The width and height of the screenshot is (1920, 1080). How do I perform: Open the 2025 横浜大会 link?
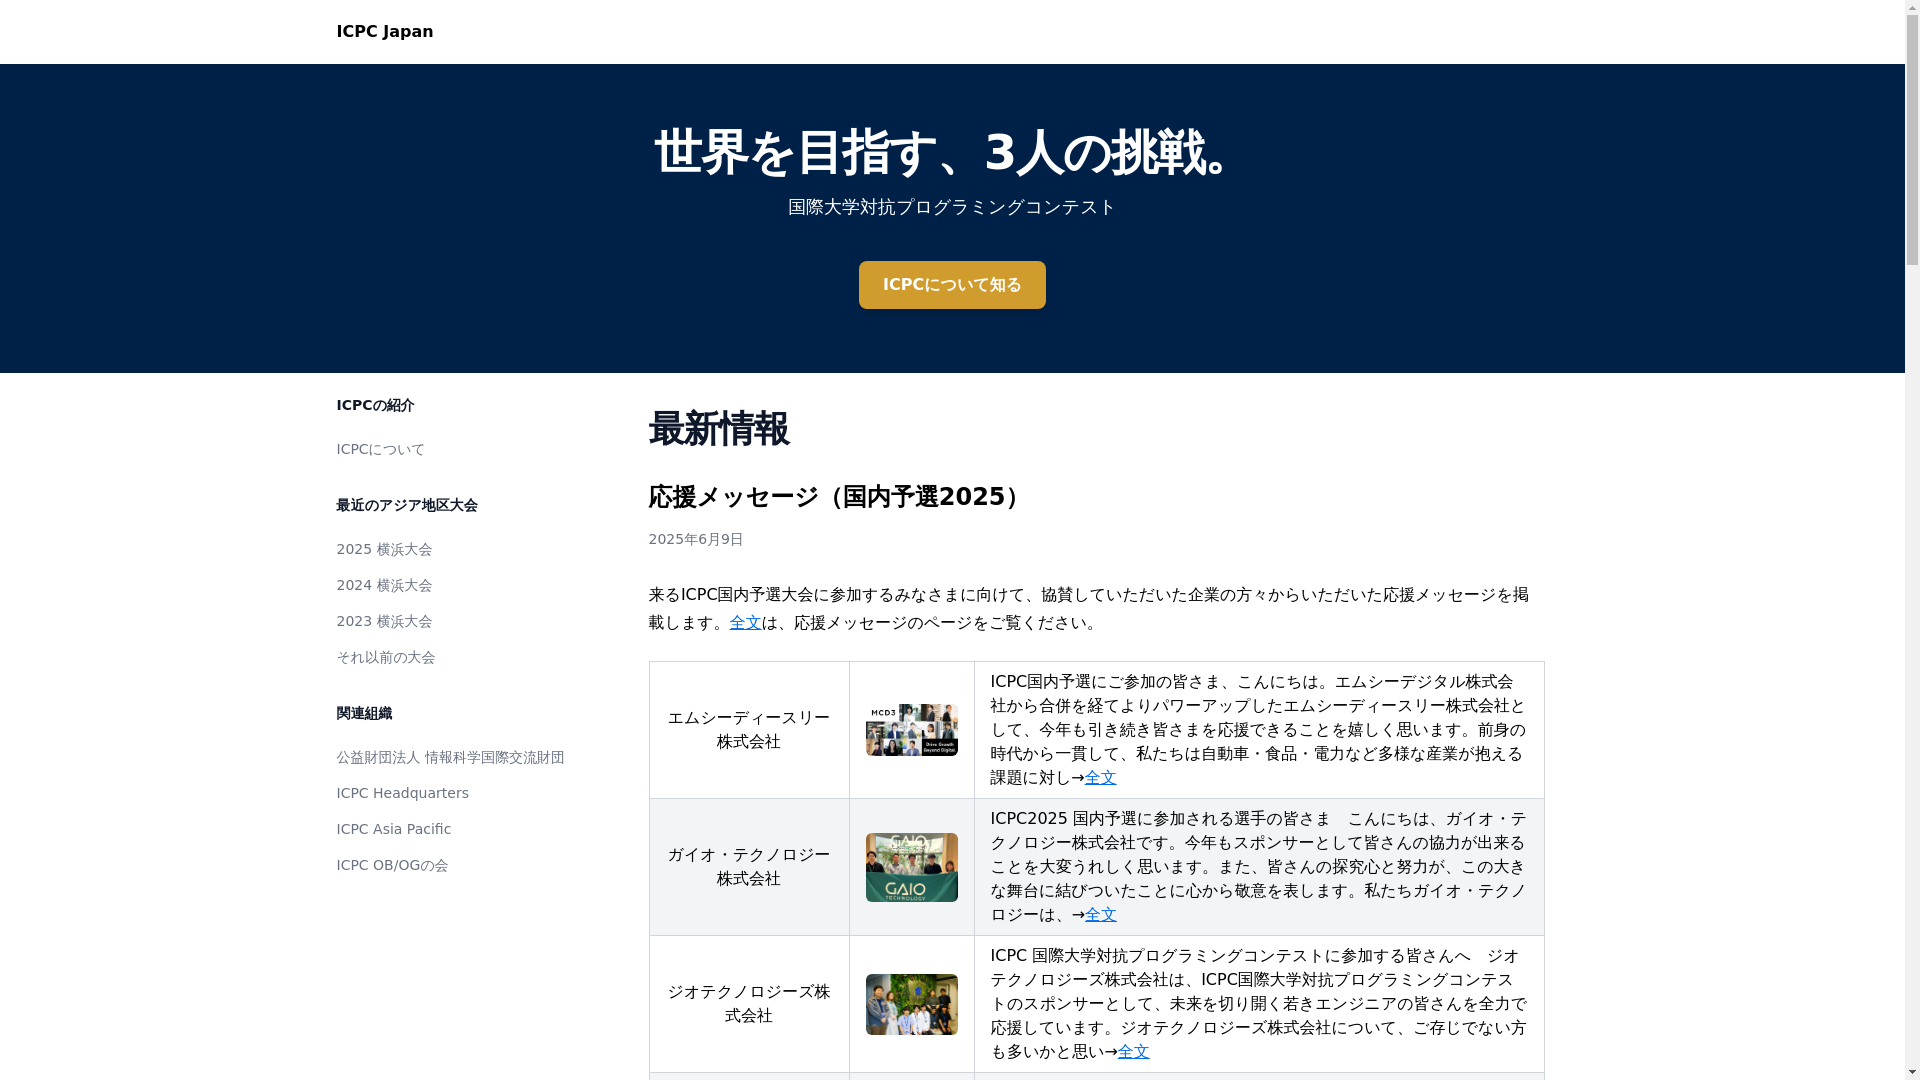click(384, 549)
